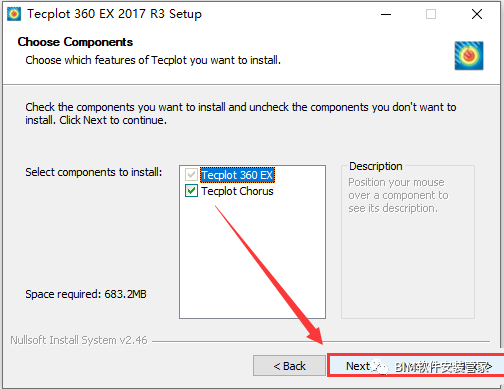Click the Setup window title text
Viewport: 504px width, 389px height.
tap(114, 14)
